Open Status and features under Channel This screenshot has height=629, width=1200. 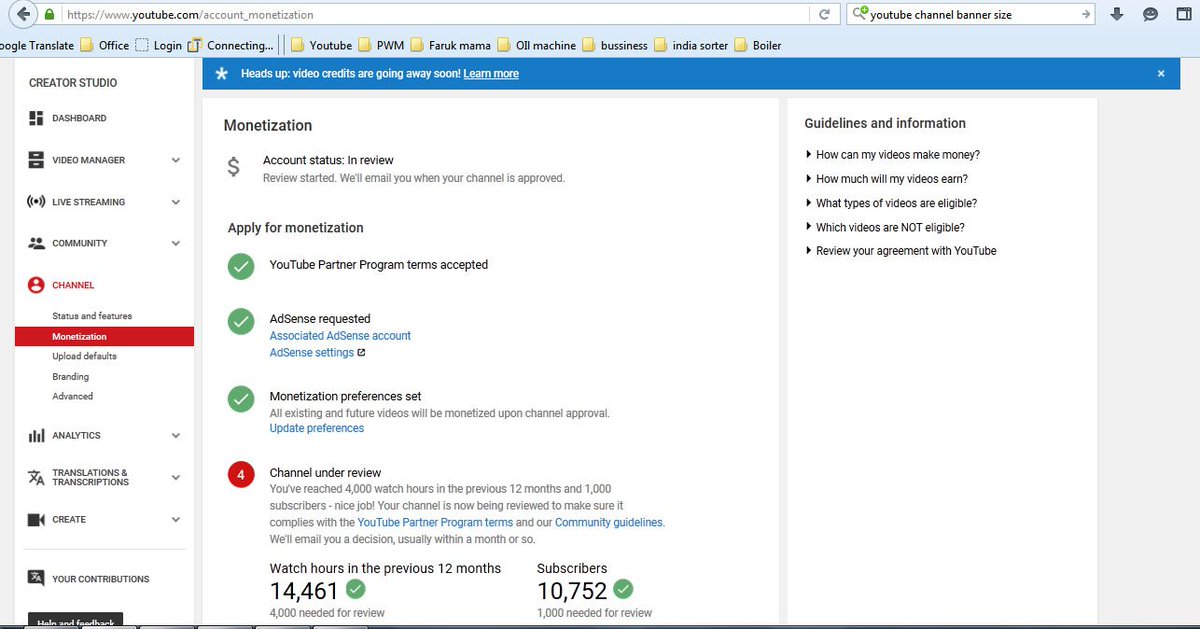coord(92,316)
